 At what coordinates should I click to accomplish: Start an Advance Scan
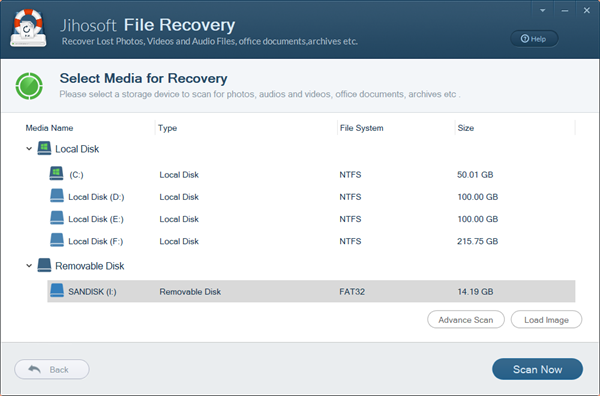tap(466, 319)
